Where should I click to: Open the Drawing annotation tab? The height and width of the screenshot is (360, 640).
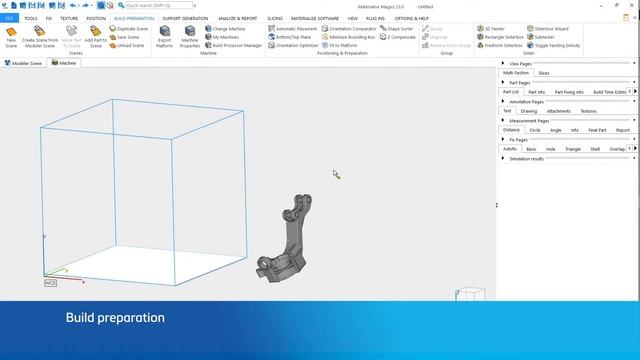[x=529, y=111]
